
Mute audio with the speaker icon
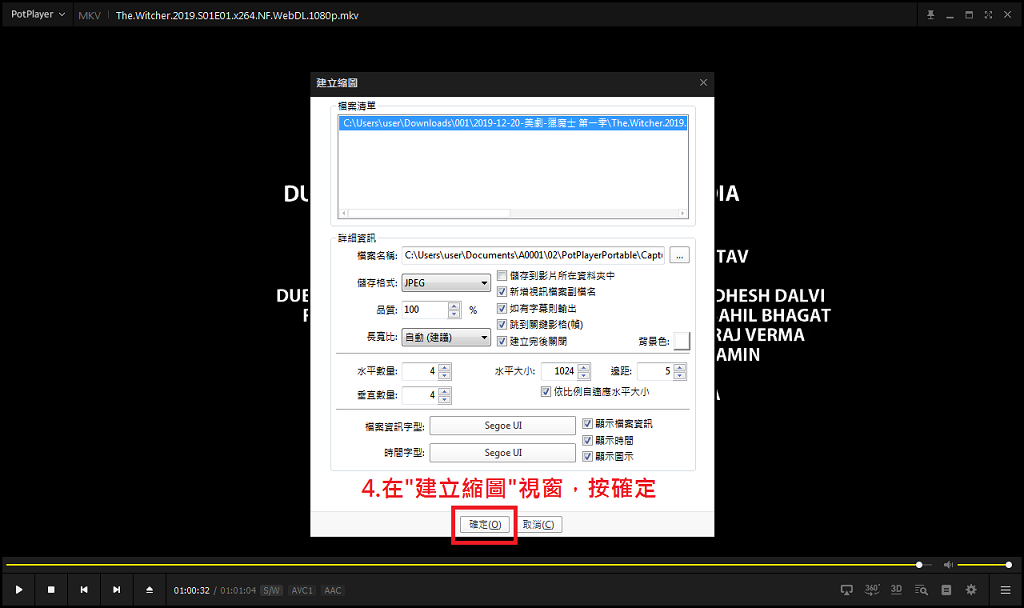948,564
